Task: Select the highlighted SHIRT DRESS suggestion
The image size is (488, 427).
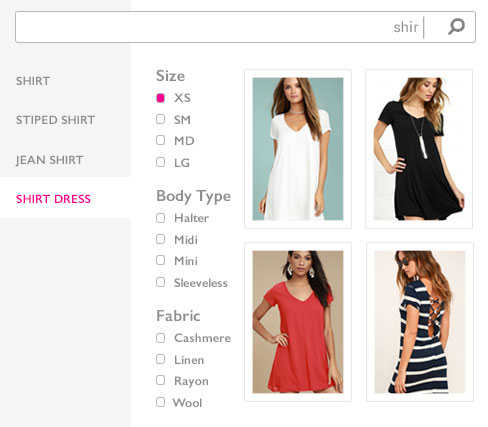Action: point(53,199)
